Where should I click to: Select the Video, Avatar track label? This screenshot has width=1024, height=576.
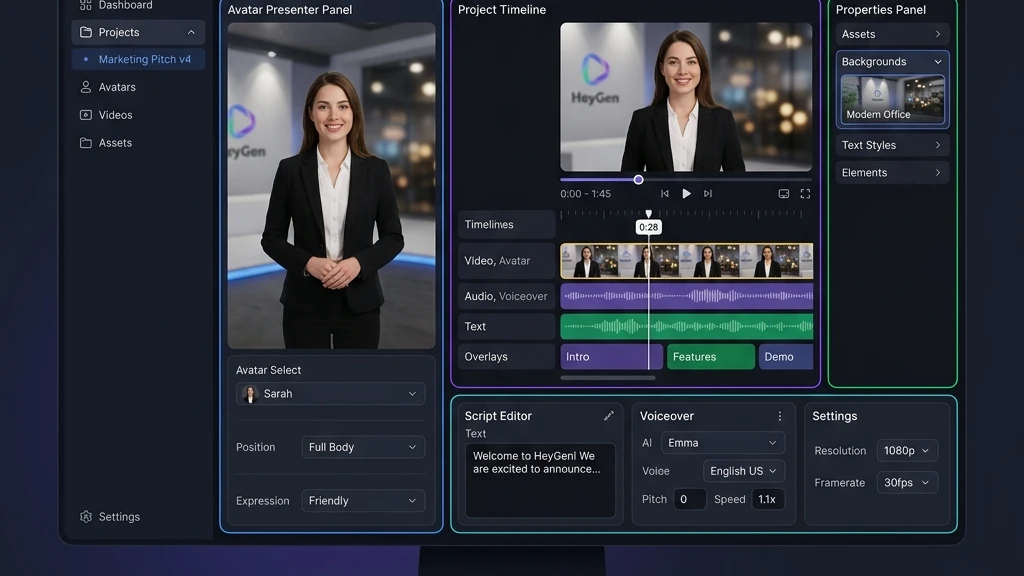click(x=506, y=261)
